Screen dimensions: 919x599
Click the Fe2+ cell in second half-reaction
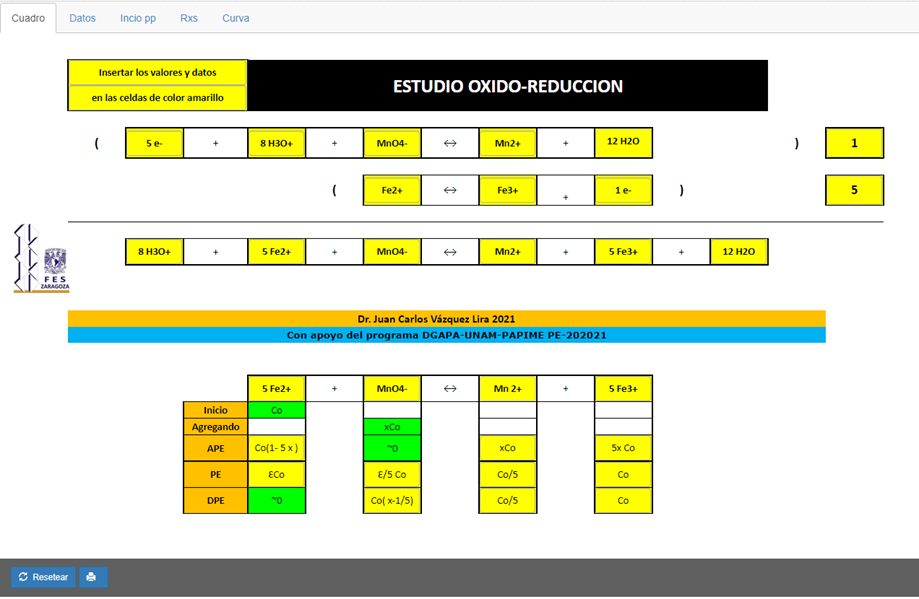tap(392, 190)
